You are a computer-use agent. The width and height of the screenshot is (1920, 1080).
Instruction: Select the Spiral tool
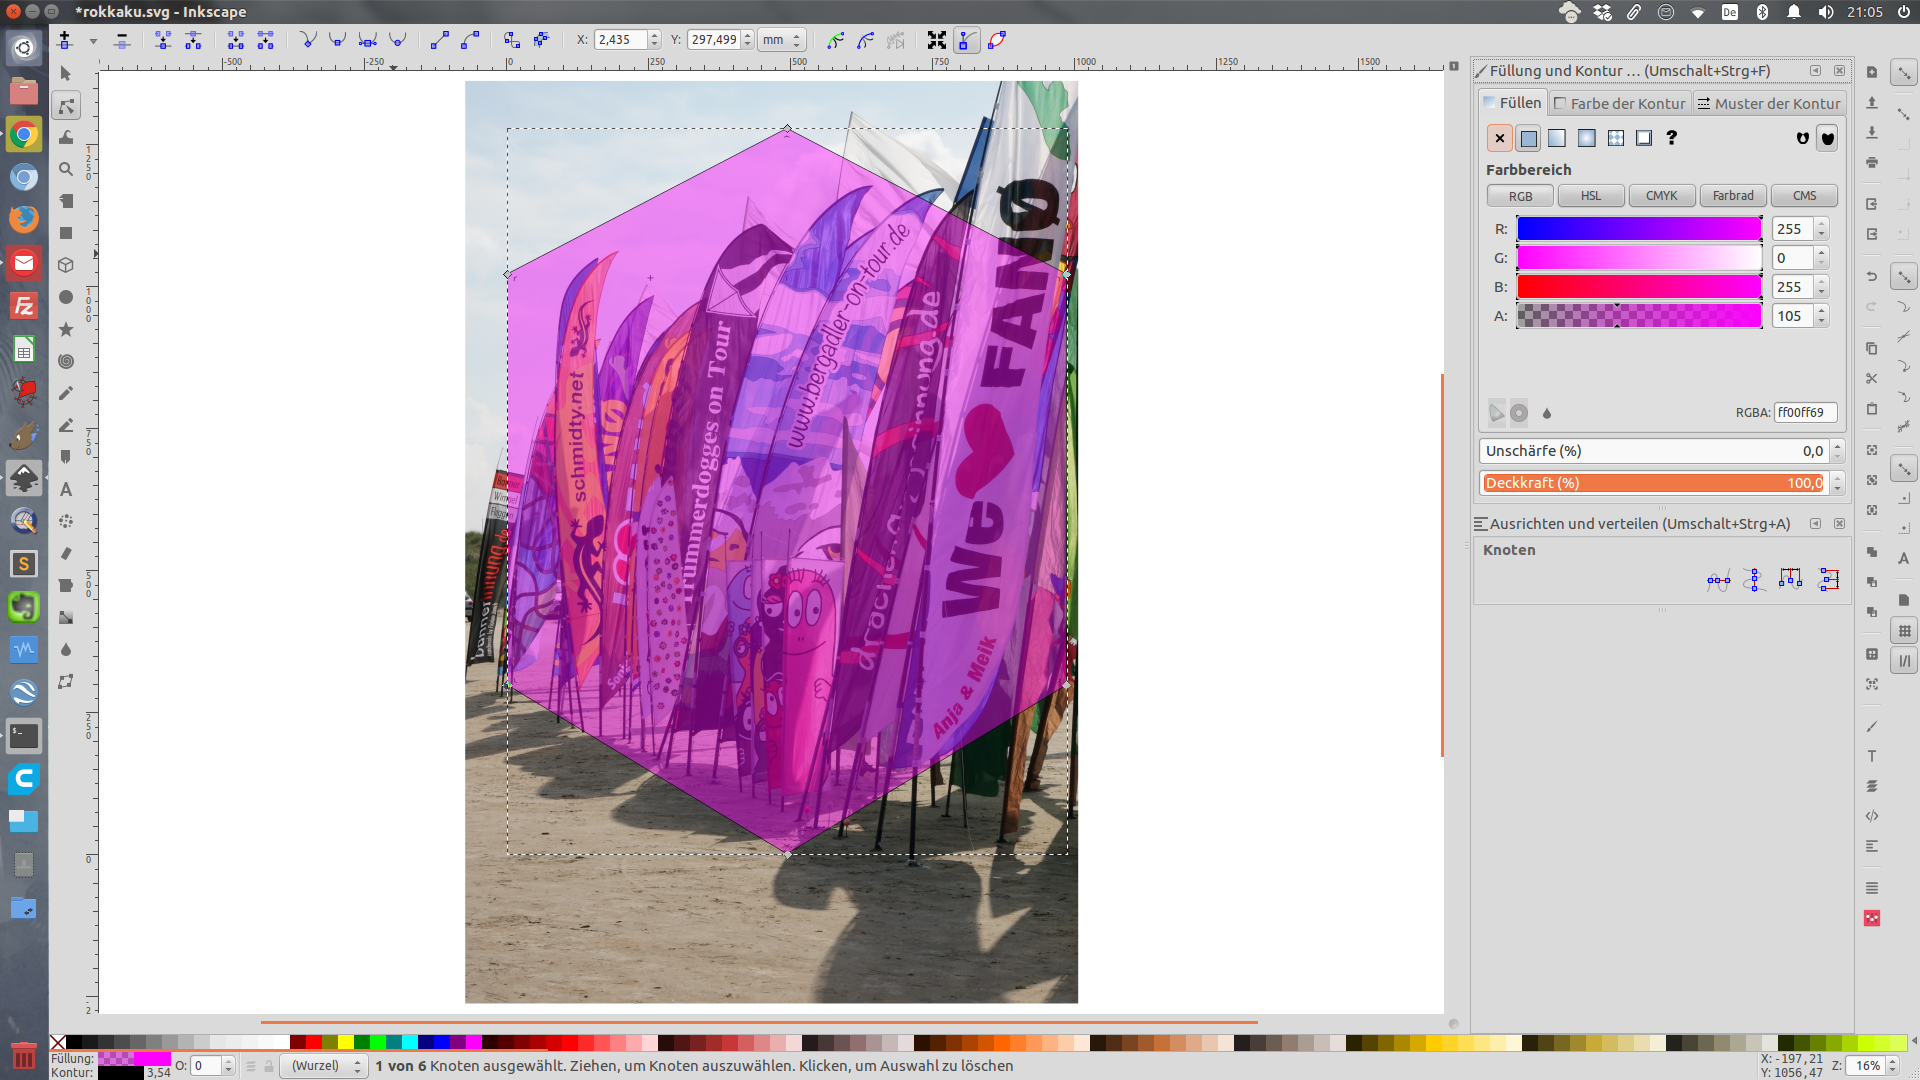[x=66, y=361]
